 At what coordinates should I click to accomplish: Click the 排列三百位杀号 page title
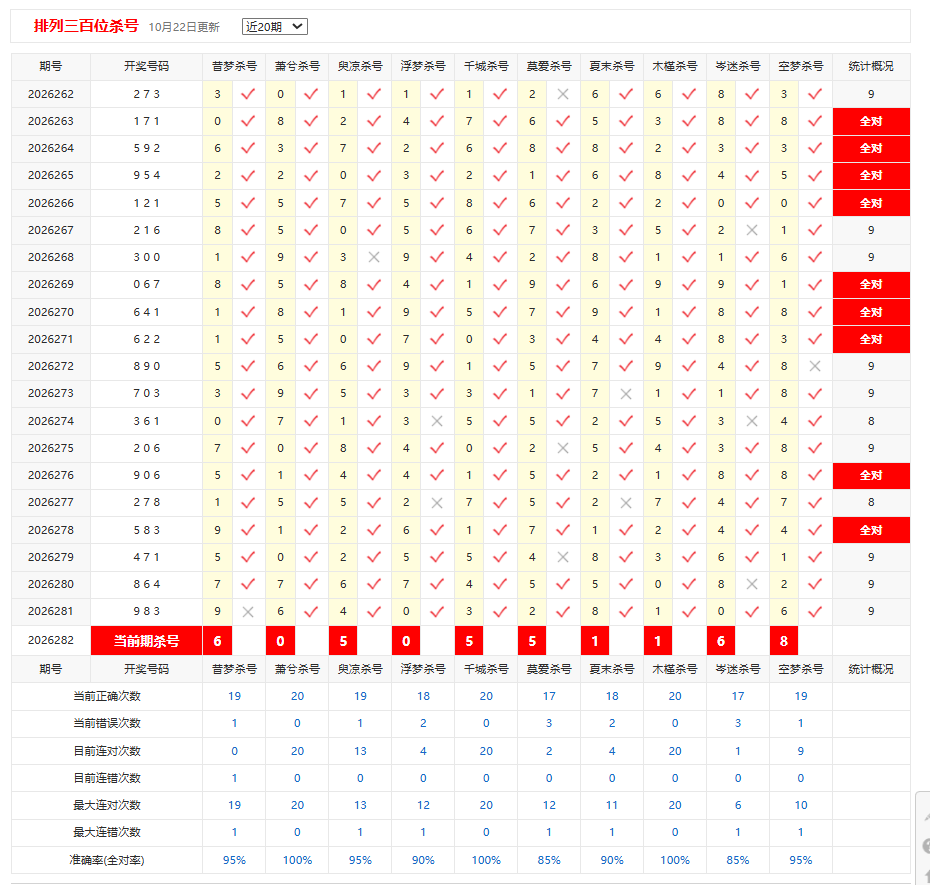(x=86, y=26)
